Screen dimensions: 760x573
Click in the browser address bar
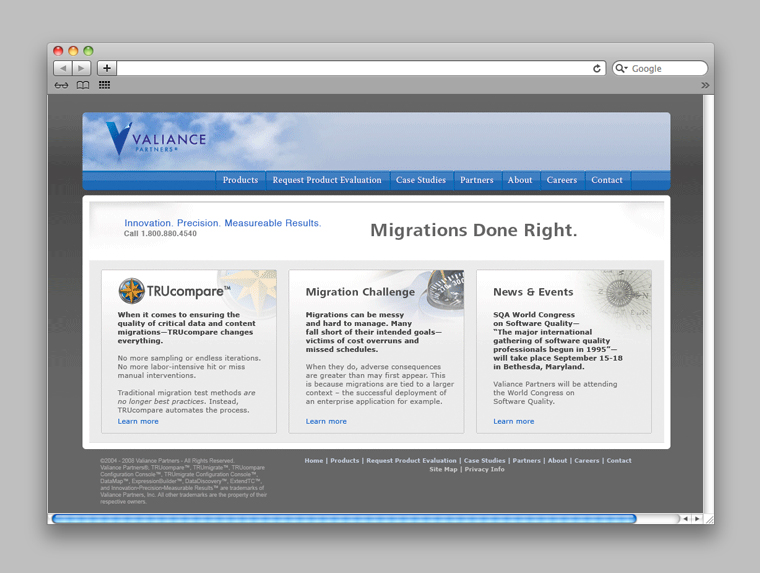350,69
